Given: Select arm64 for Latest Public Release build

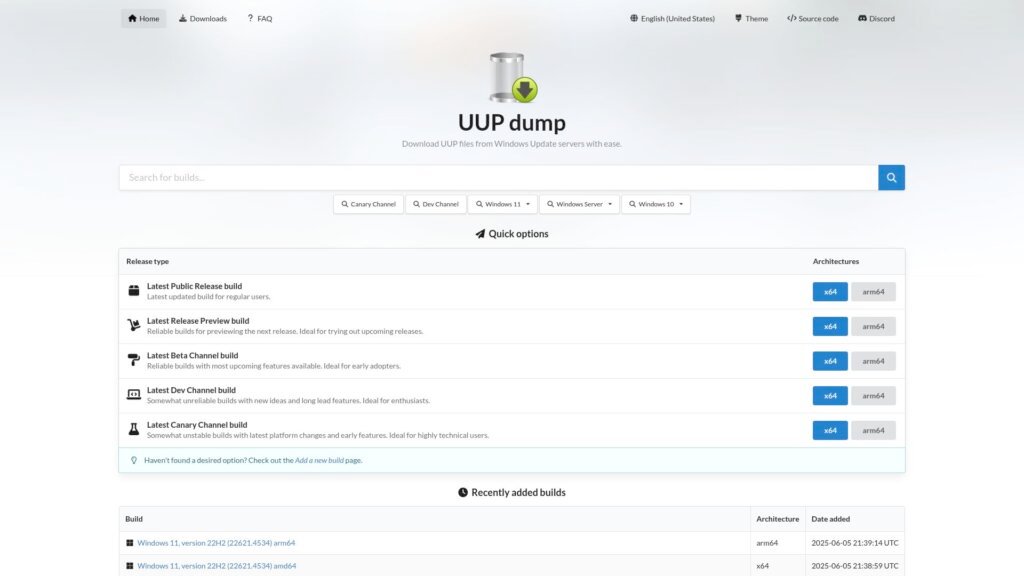Looking at the screenshot, I should tap(873, 292).
